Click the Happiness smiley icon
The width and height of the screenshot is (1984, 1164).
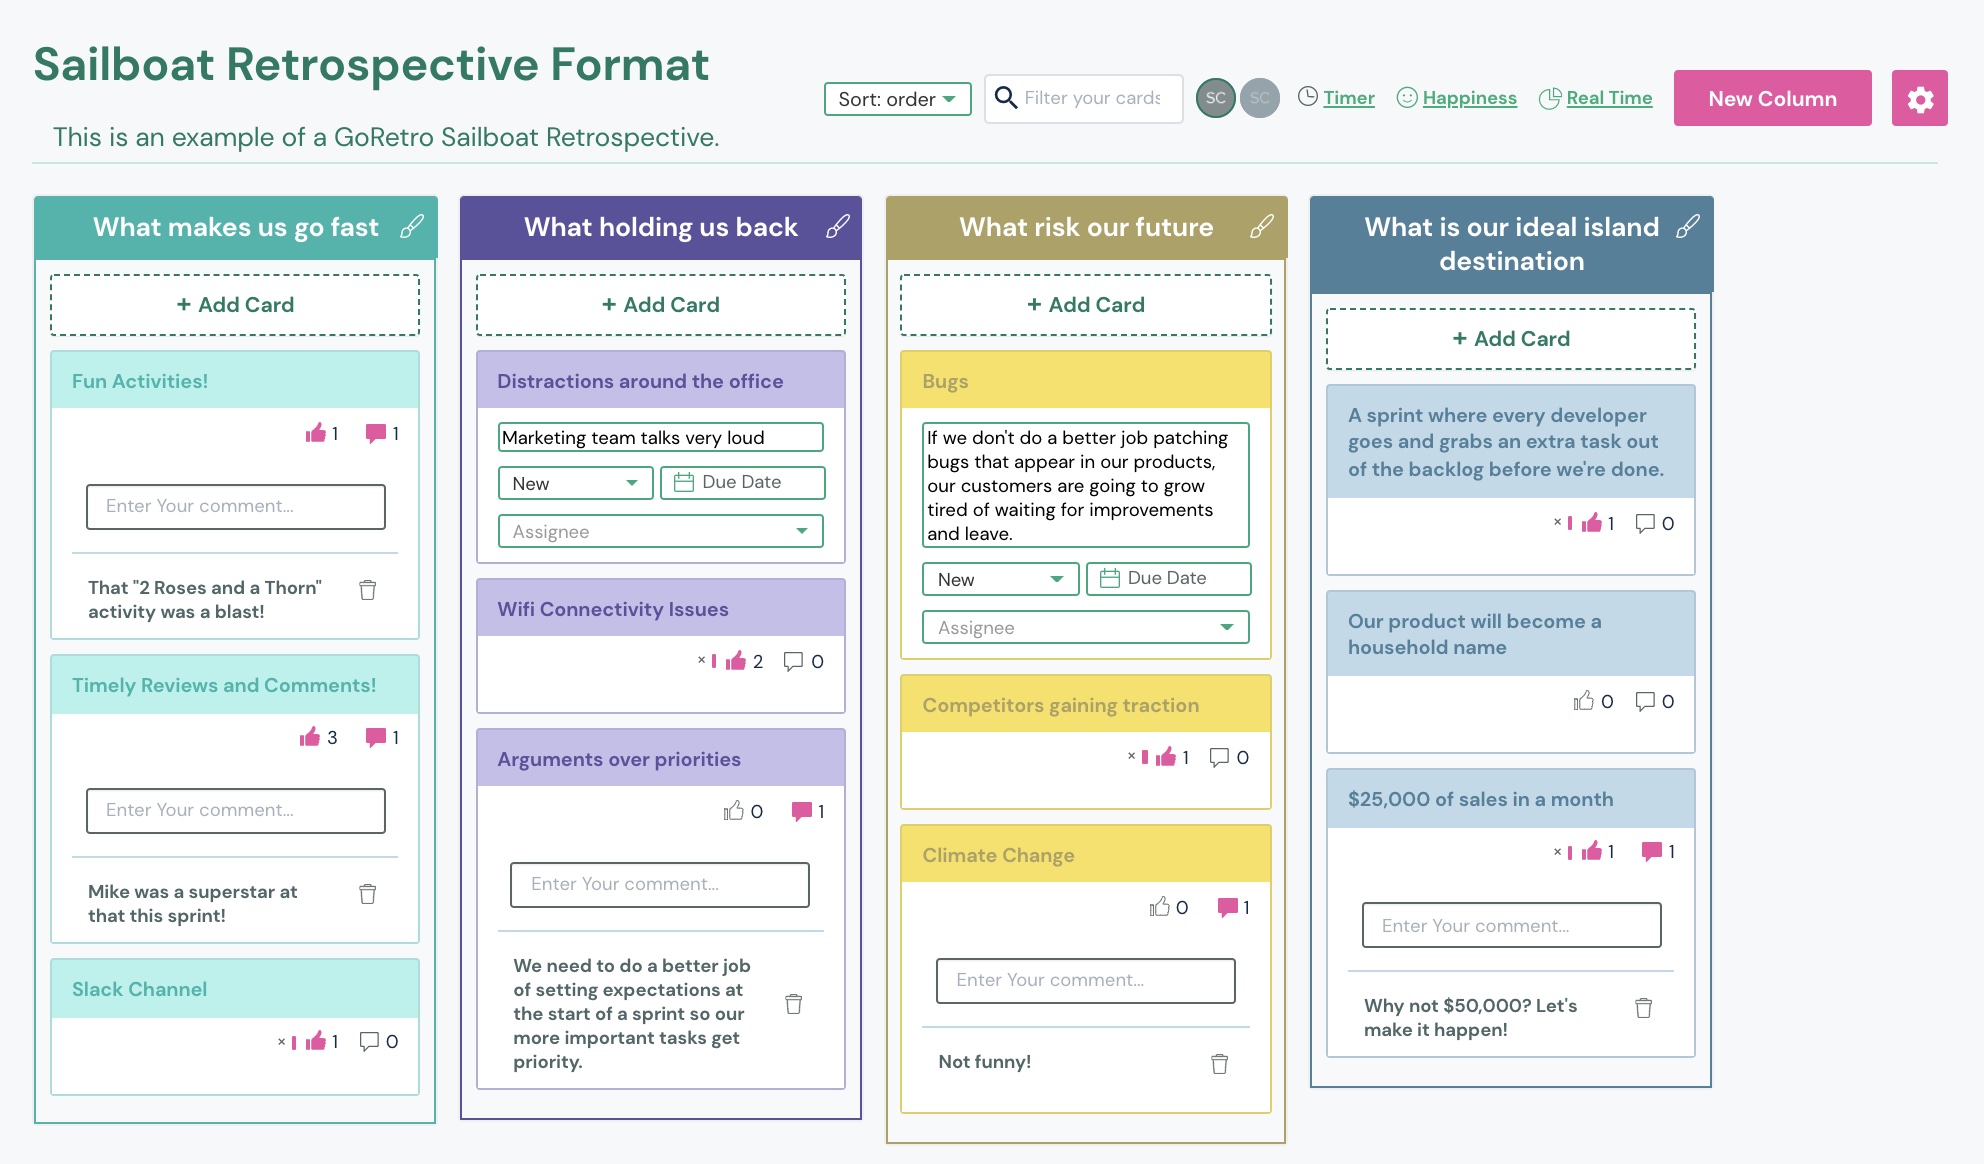click(x=1408, y=98)
